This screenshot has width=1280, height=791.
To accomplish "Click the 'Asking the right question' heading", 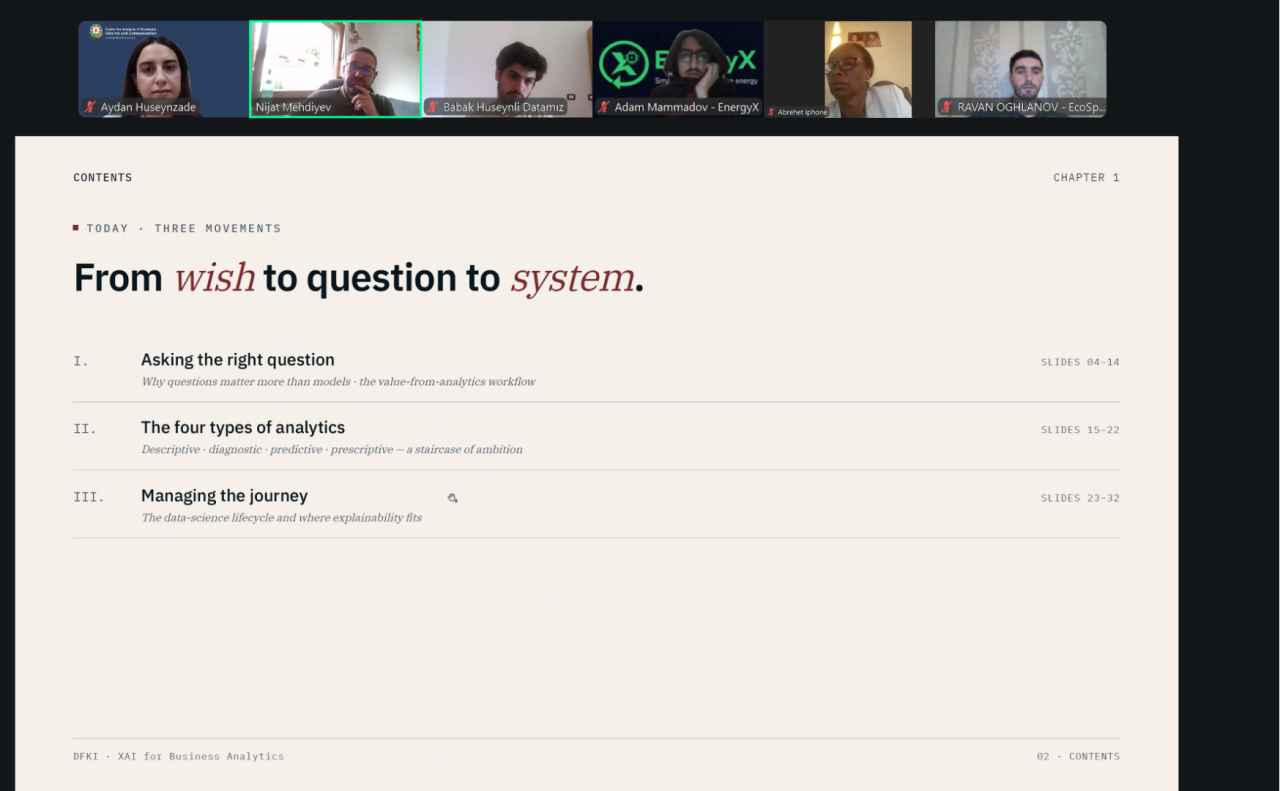I will 238,360.
